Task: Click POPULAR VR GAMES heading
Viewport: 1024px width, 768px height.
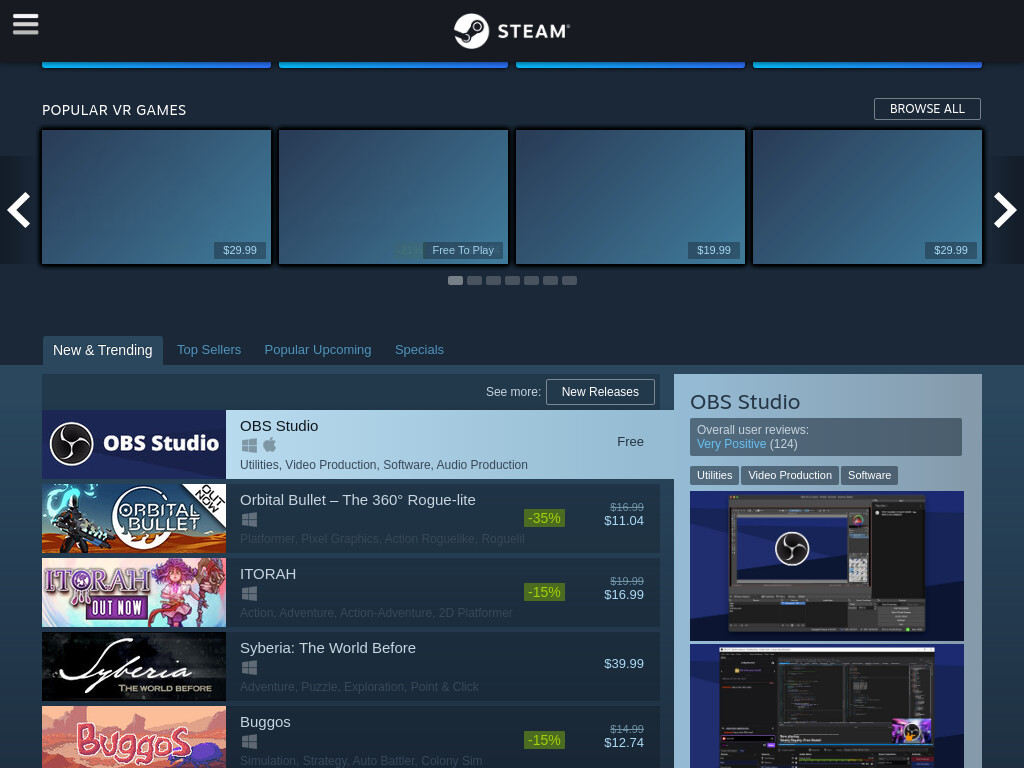Action: (x=114, y=110)
